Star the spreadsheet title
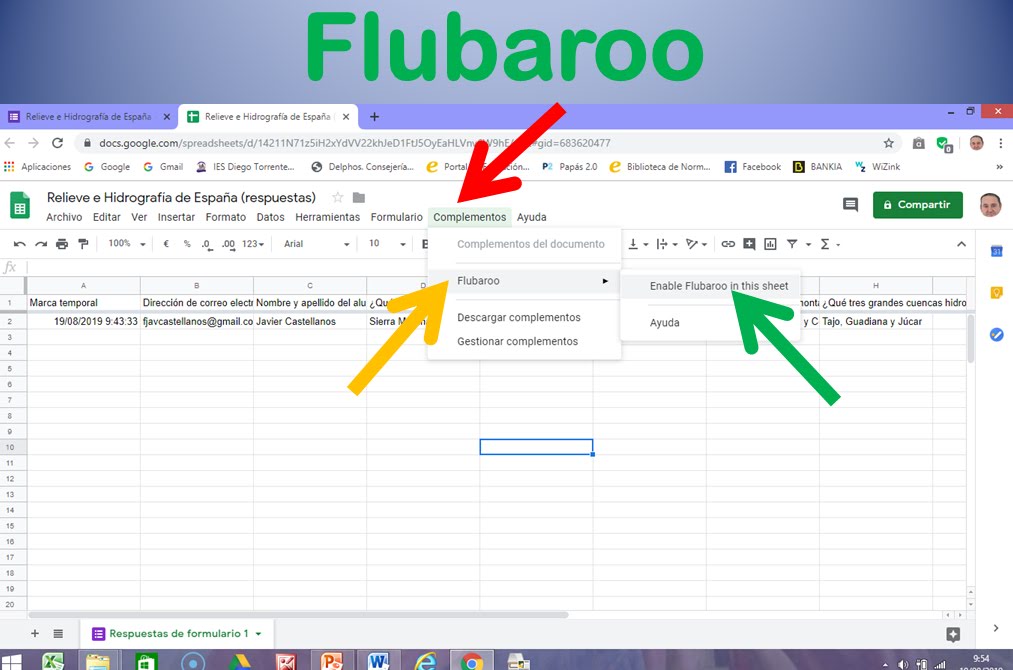The height and width of the screenshot is (670, 1013). (x=337, y=198)
